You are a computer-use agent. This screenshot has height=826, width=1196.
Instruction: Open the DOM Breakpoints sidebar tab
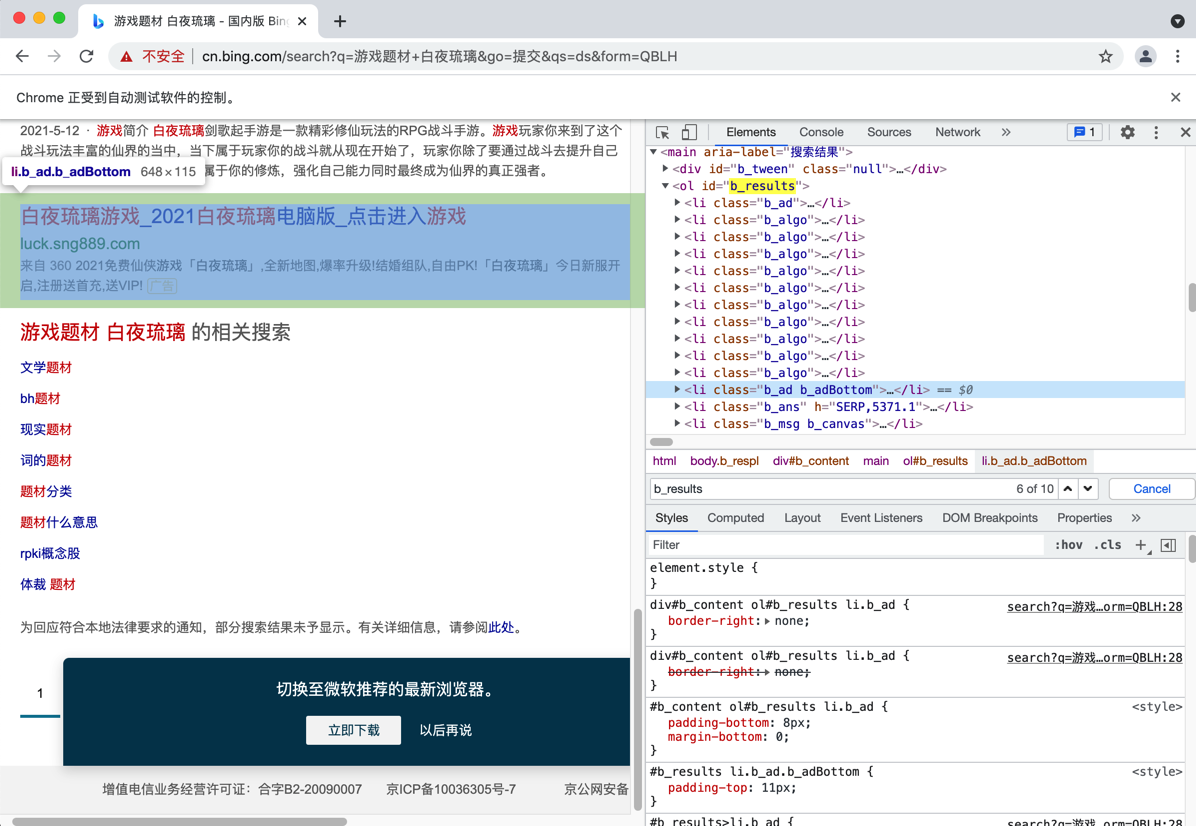989,518
